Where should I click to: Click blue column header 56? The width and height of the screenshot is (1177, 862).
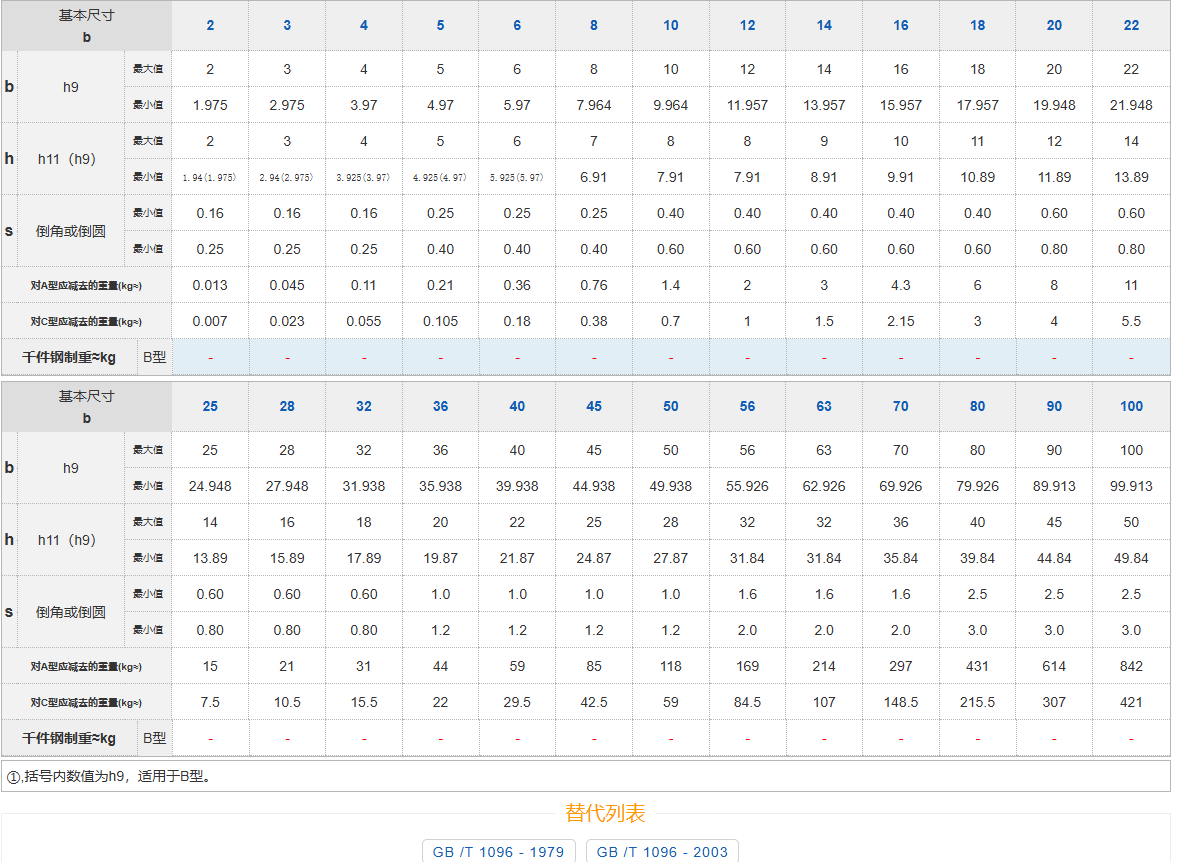click(747, 406)
